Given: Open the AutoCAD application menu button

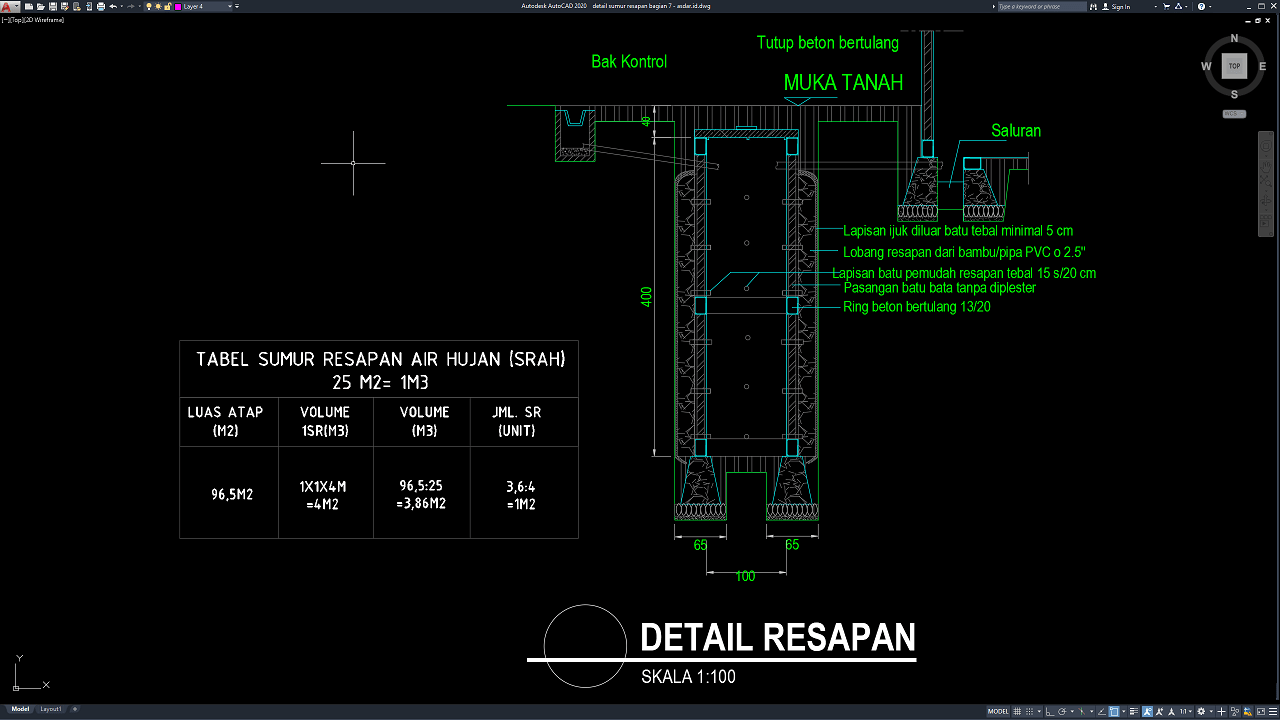Looking at the screenshot, I should [x=8, y=6].
